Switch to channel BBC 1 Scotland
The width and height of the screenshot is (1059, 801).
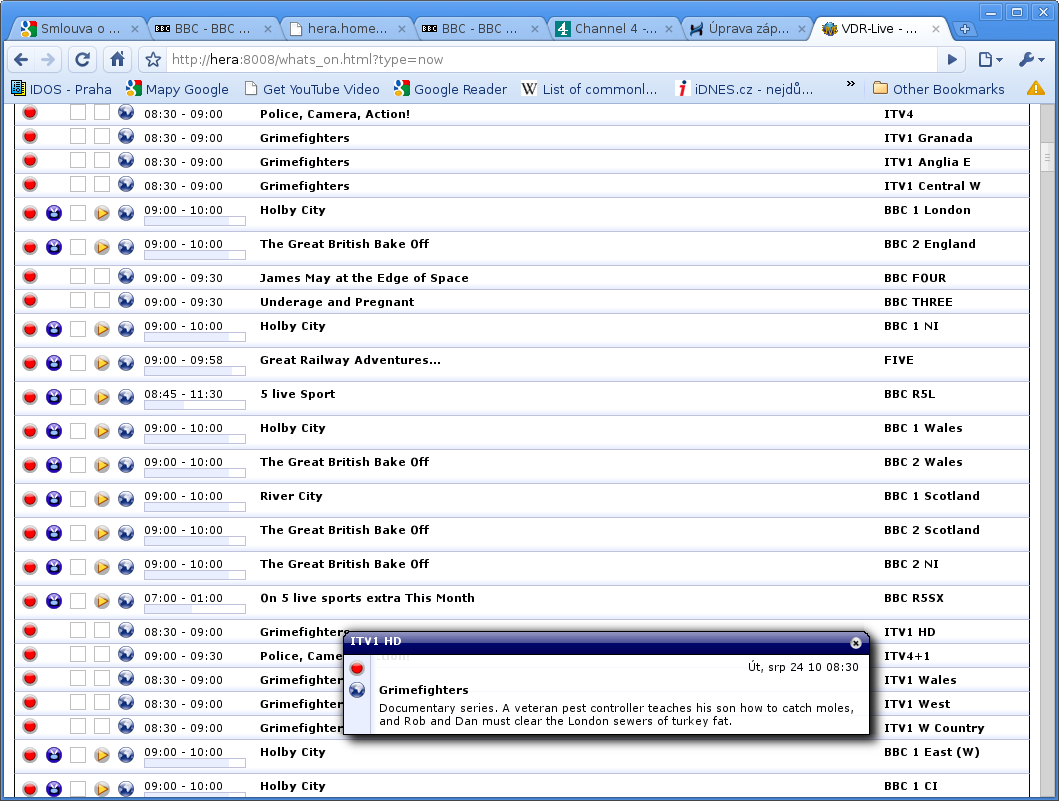click(x=54, y=499)
